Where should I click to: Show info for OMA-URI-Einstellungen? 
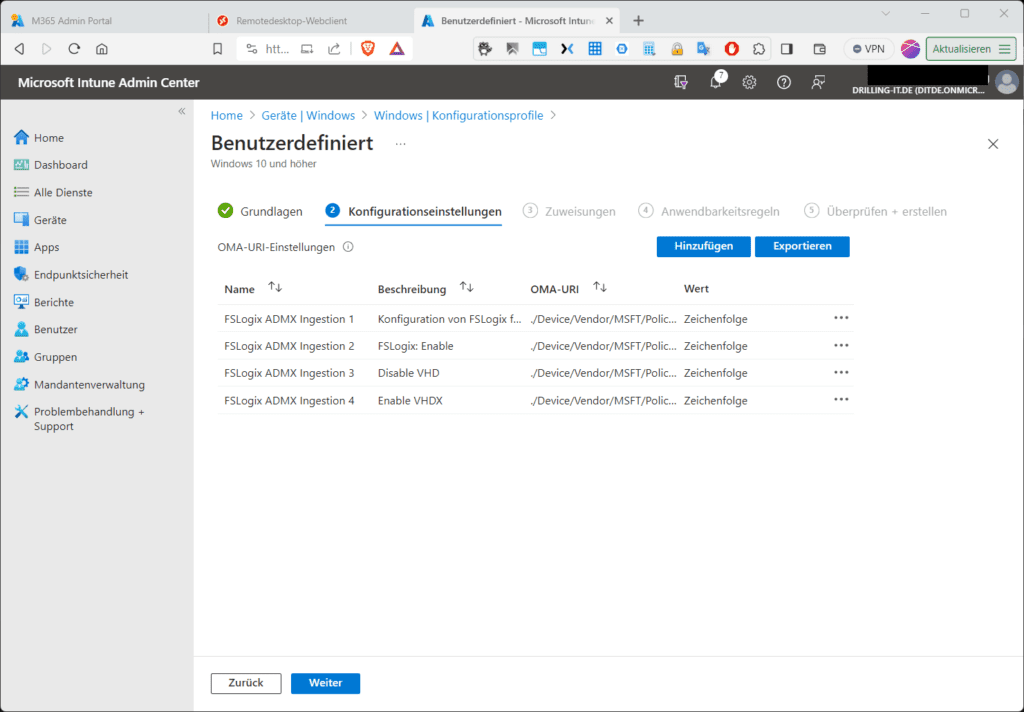click(x=348, y=247)
